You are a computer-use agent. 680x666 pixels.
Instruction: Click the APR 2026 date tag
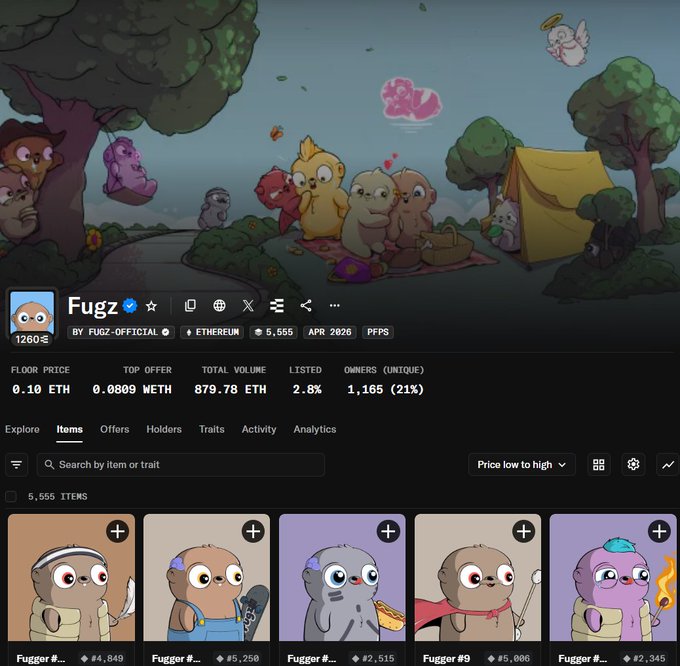(x=330, y=332)
